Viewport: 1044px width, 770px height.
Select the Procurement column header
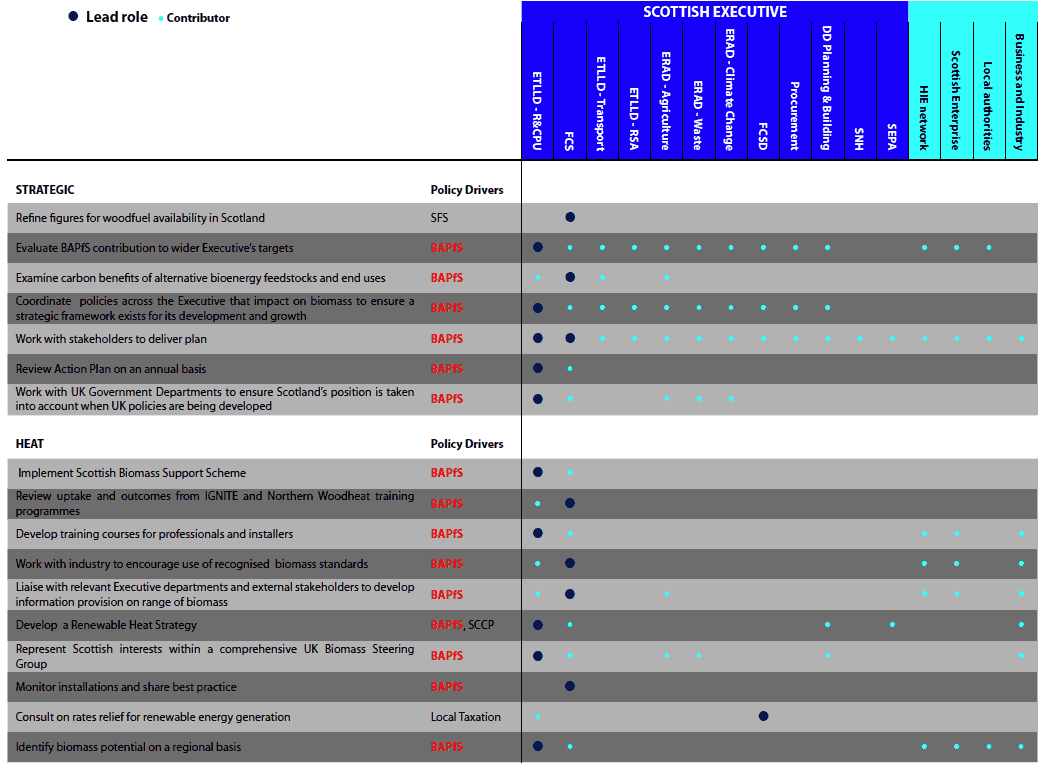(x=795, y=116)
